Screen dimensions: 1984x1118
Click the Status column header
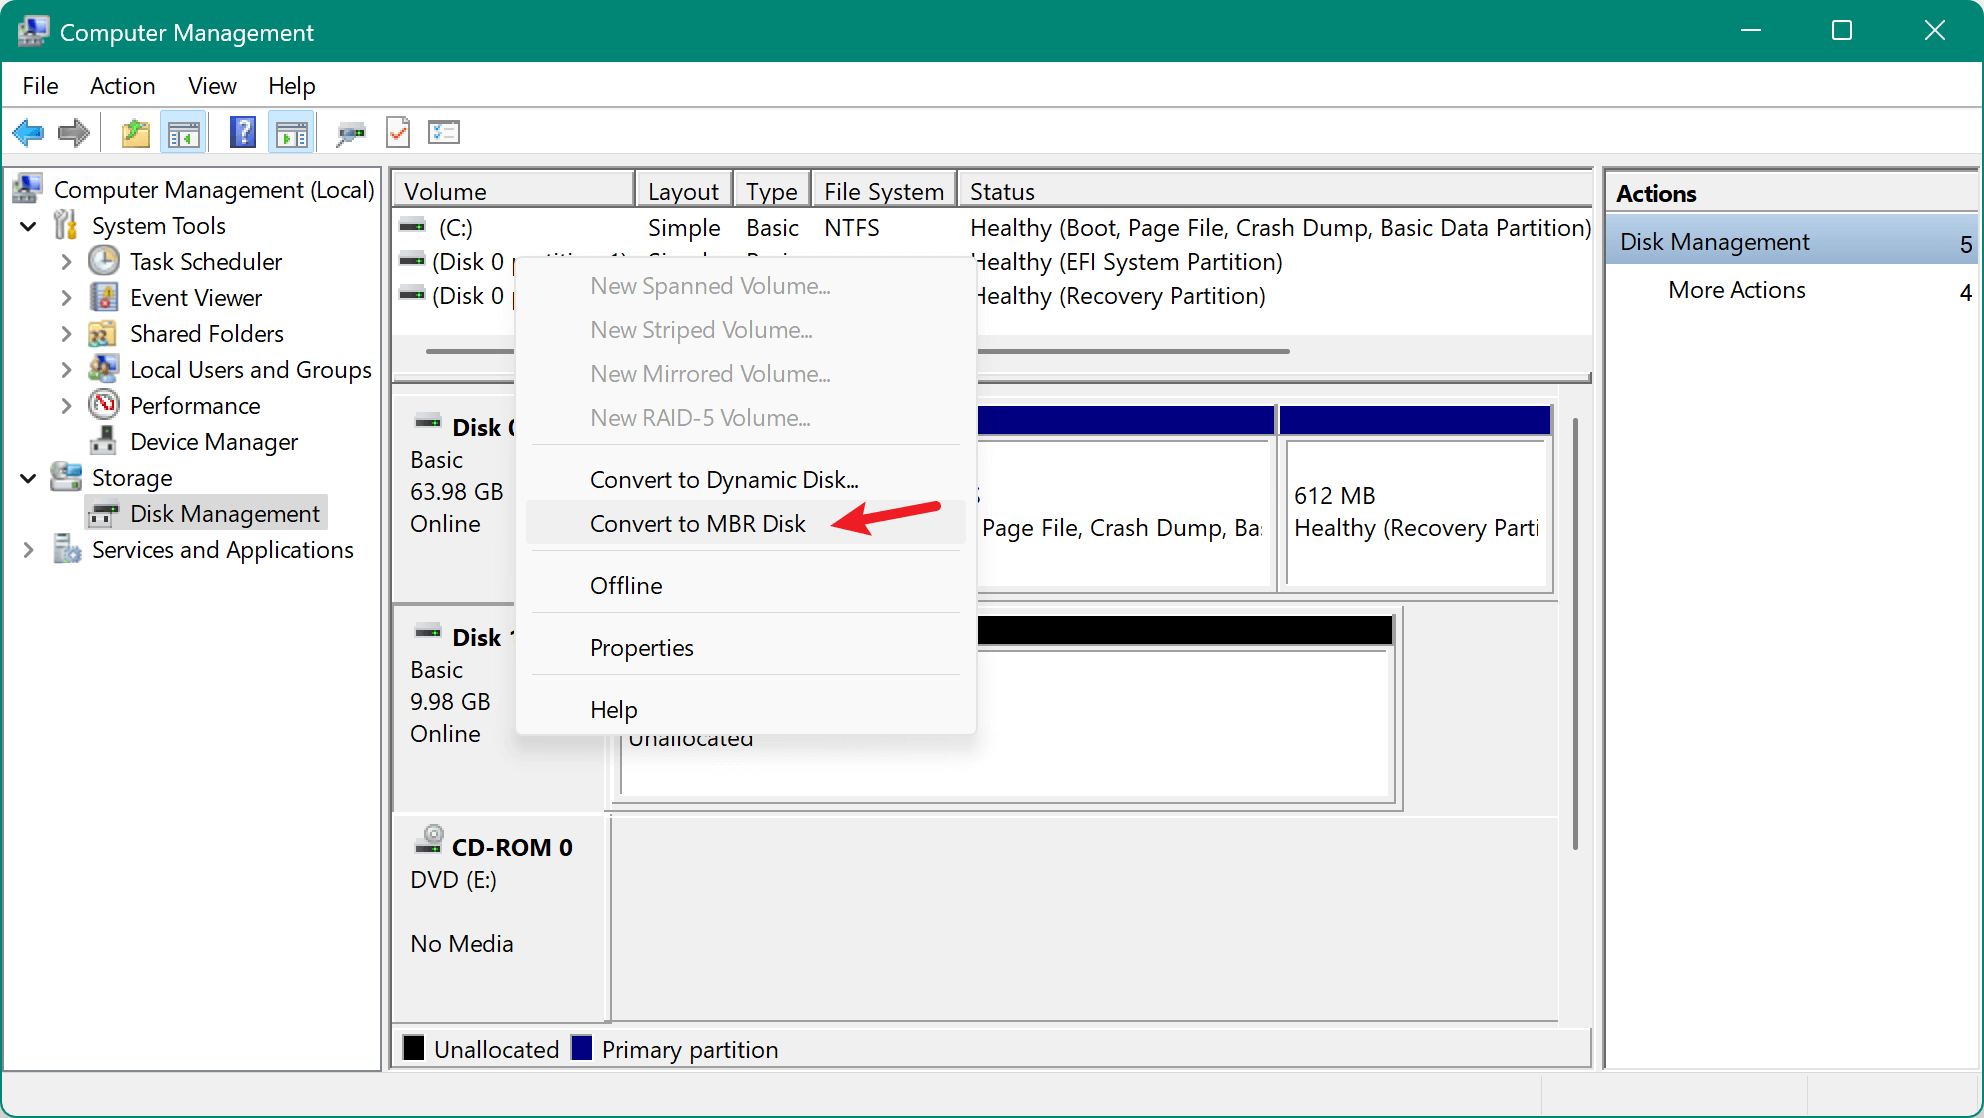click(1002, 191)
